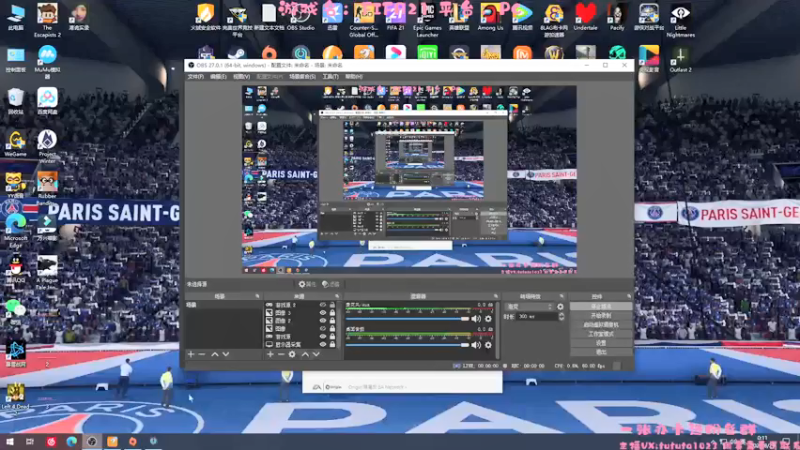The width and height of the screenshot is (800, 450).
Task: Float the 来源 dock with header icon
Action: [x=337, y=296]
